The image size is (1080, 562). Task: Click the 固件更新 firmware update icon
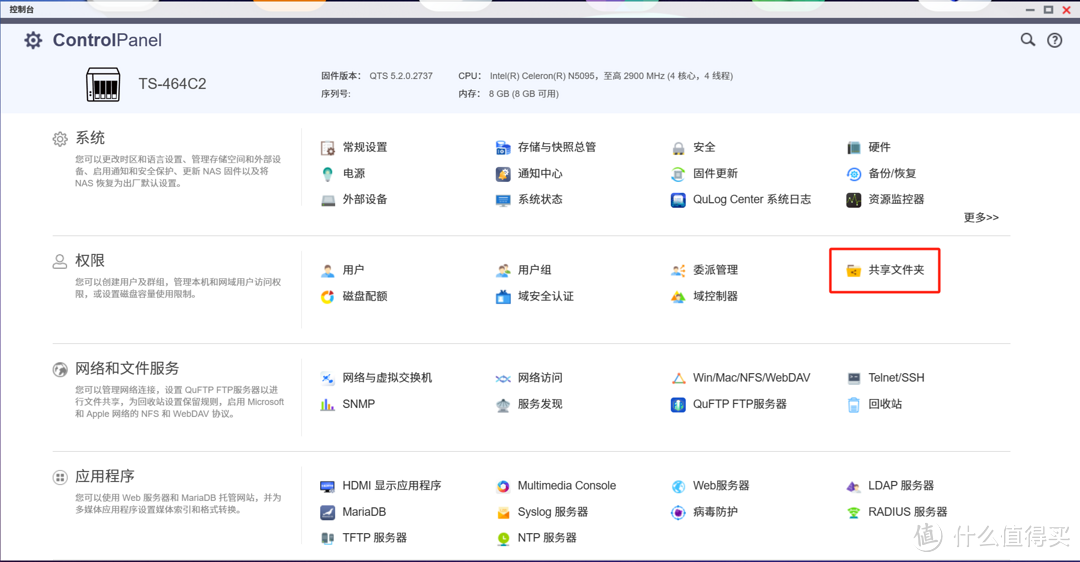pyautogui.click(x=678, y=174)
